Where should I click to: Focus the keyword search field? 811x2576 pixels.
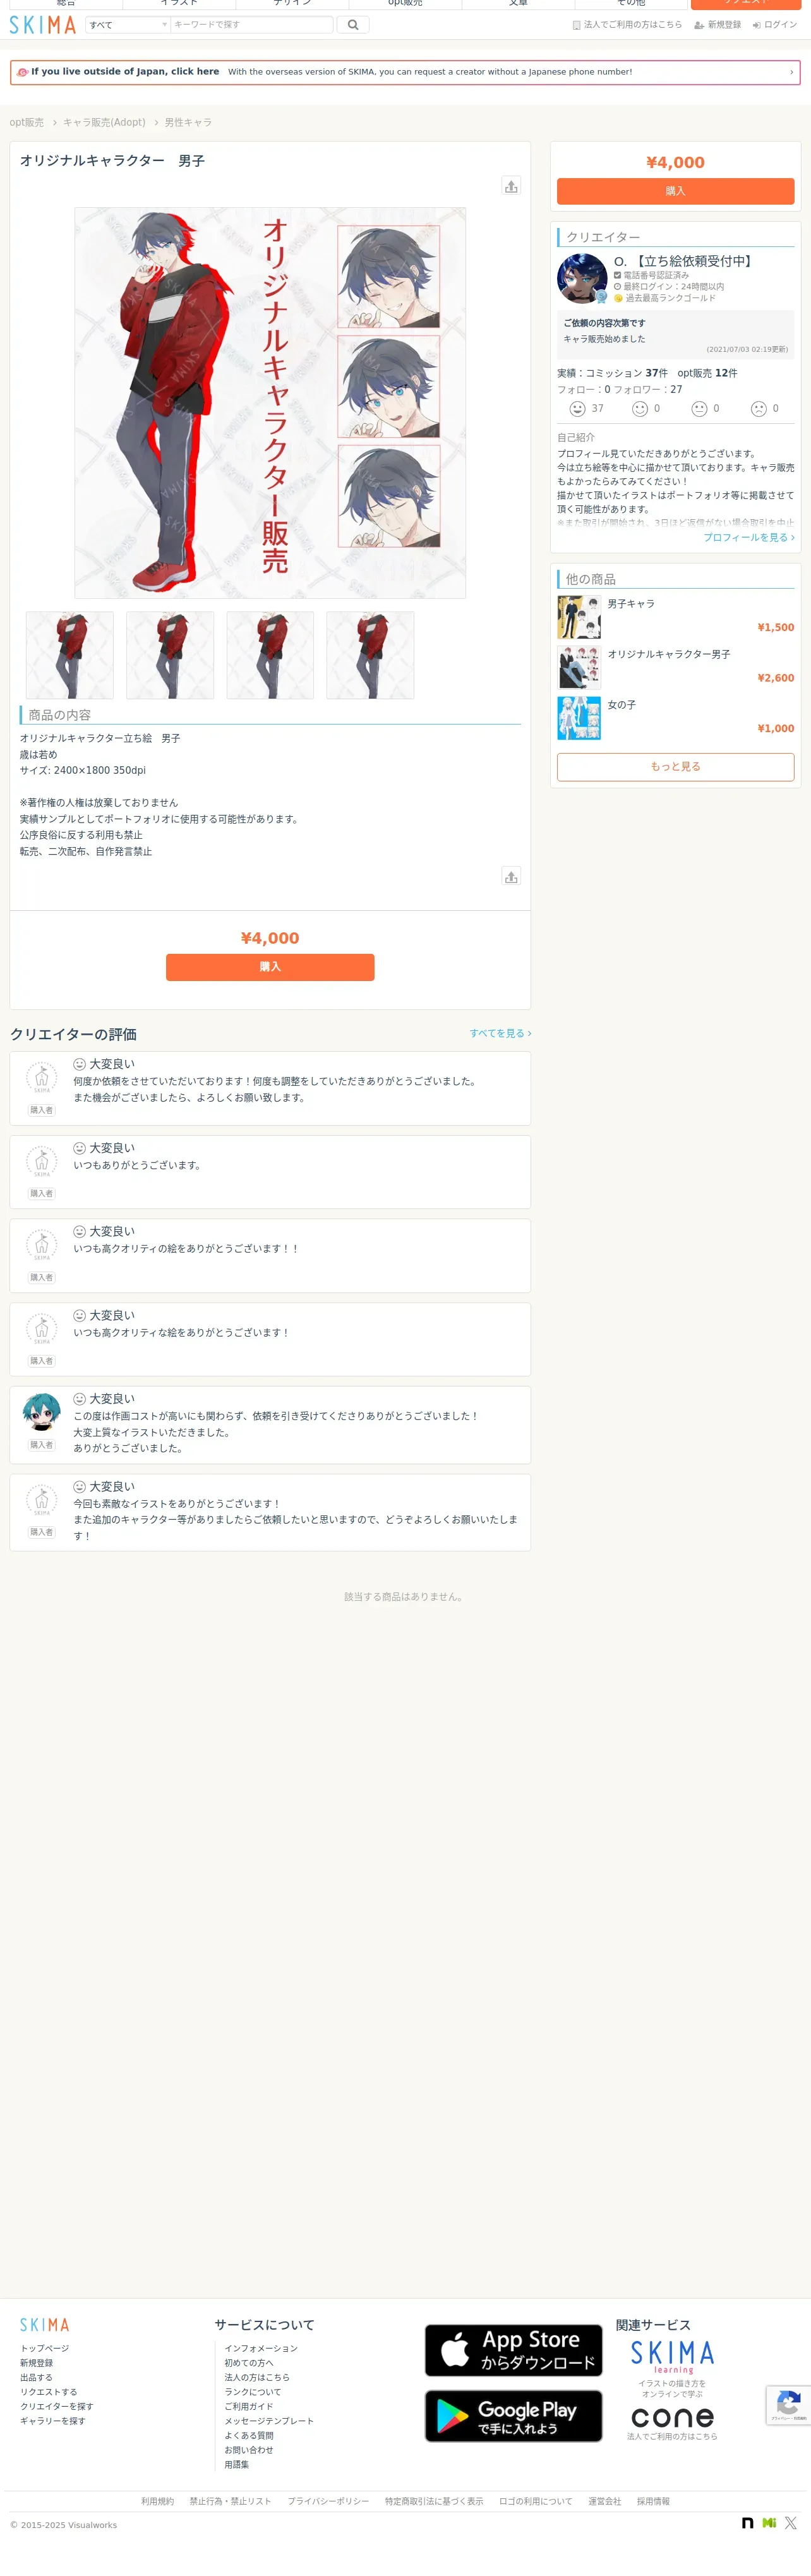click(251, 25)
